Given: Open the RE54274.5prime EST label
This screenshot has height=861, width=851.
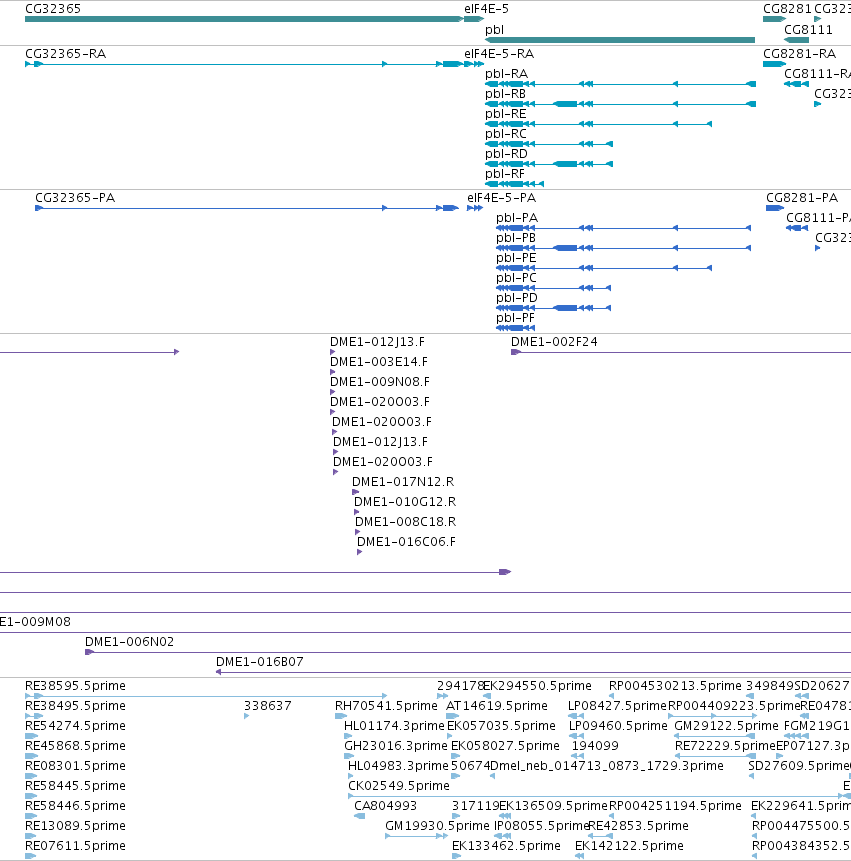Looking at the screenshot, I should coord(75,726).
